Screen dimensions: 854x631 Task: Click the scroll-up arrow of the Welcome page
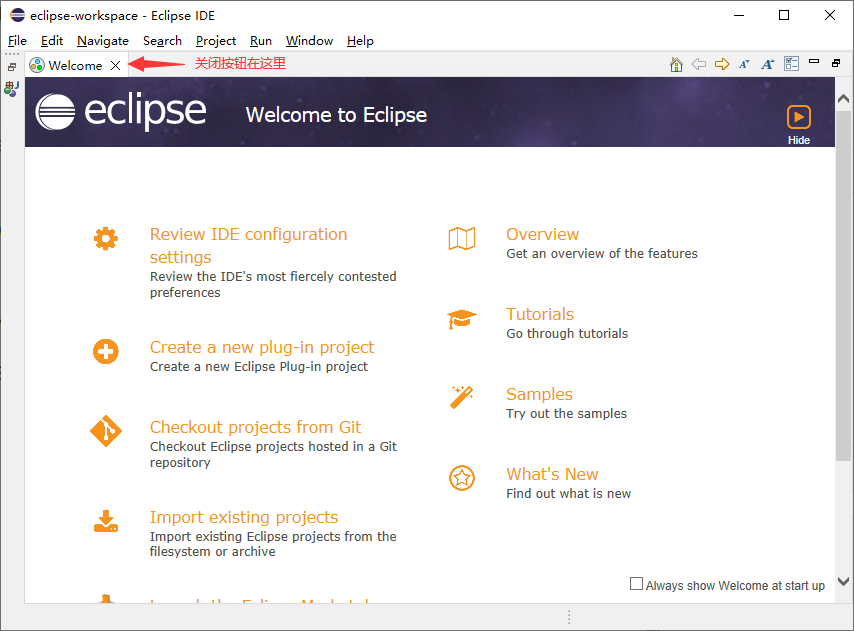click(x=843, y=99)
